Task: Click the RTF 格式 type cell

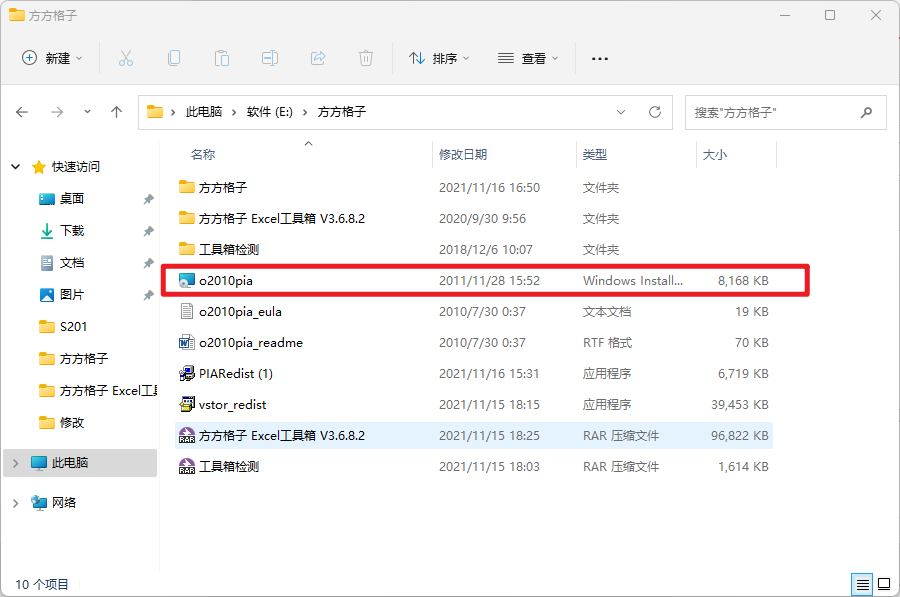Action: click(x=607, y=343)
